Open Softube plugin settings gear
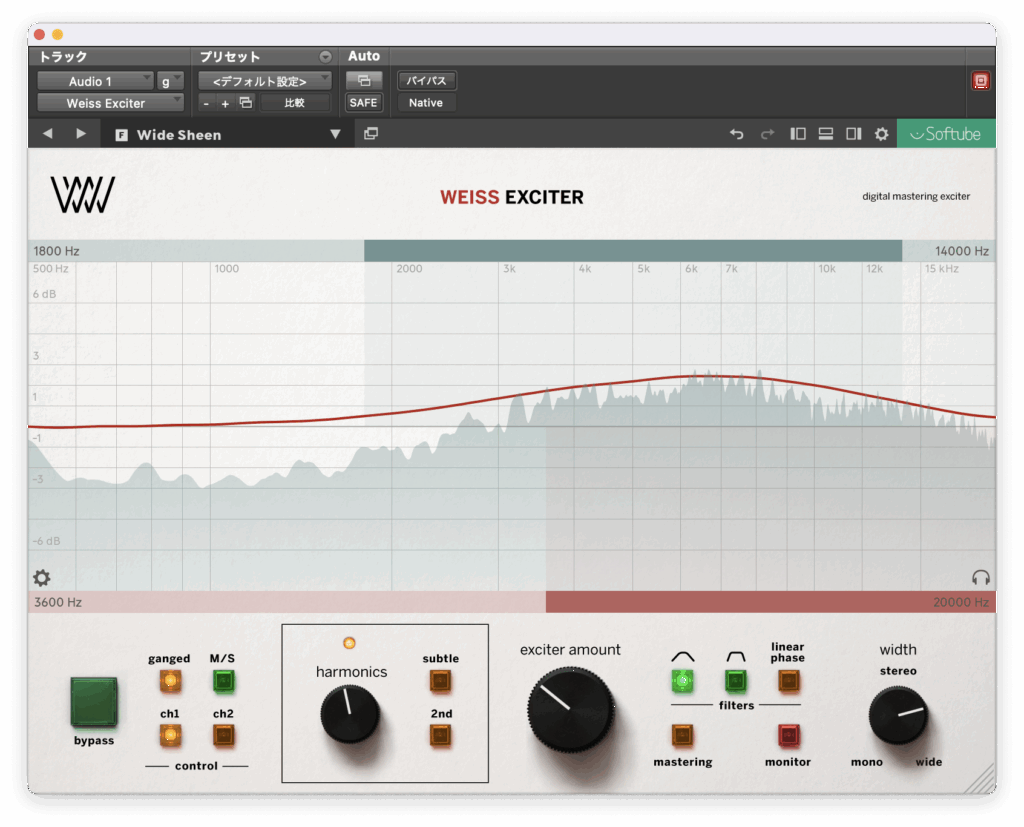 882,134
